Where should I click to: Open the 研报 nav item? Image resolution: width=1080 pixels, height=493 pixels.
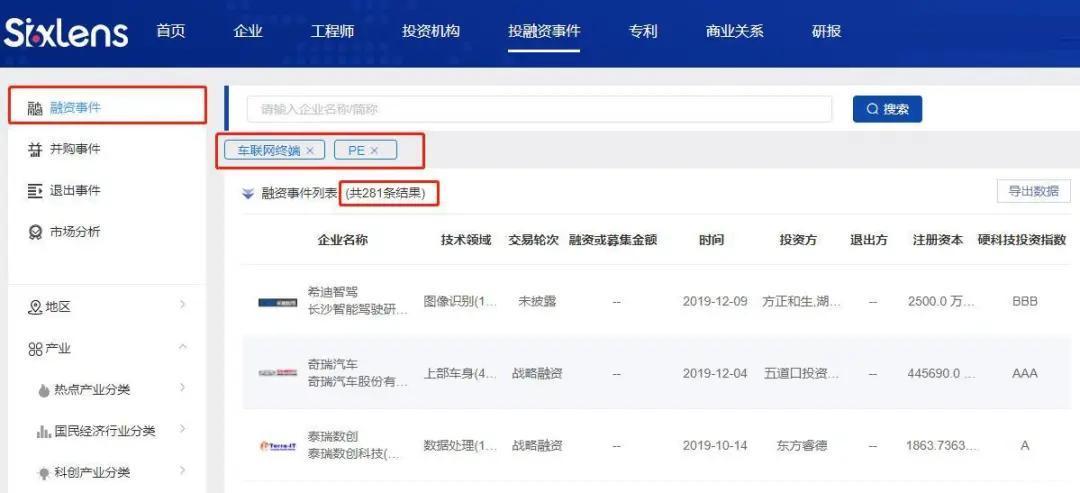pos(827,31)
